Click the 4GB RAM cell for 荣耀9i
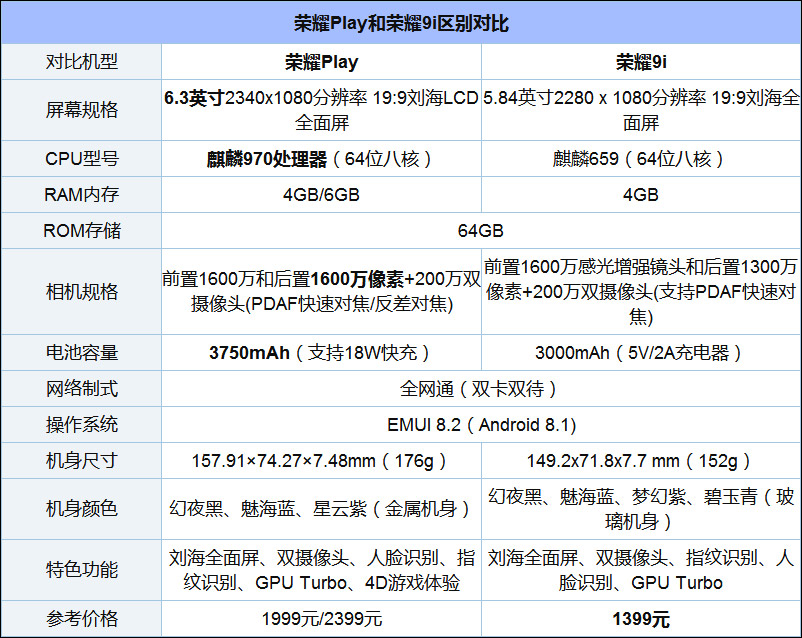Screen dimensions: 802x638 click(x=641, y=194)
